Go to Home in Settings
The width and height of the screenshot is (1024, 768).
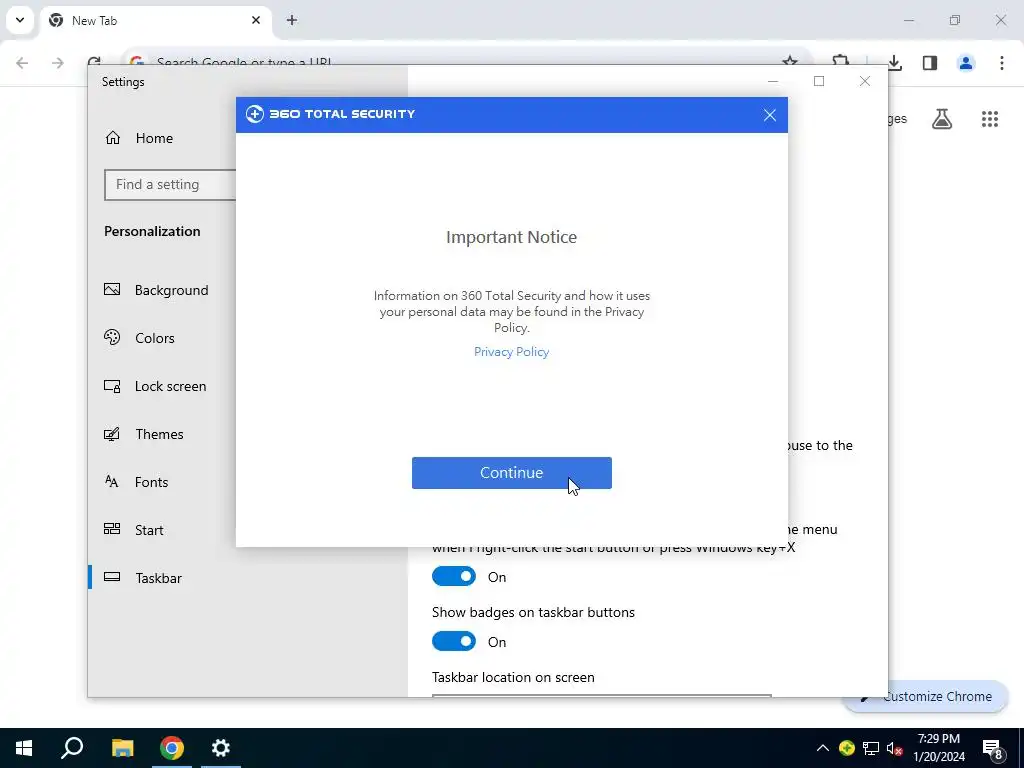click(154, 138)
